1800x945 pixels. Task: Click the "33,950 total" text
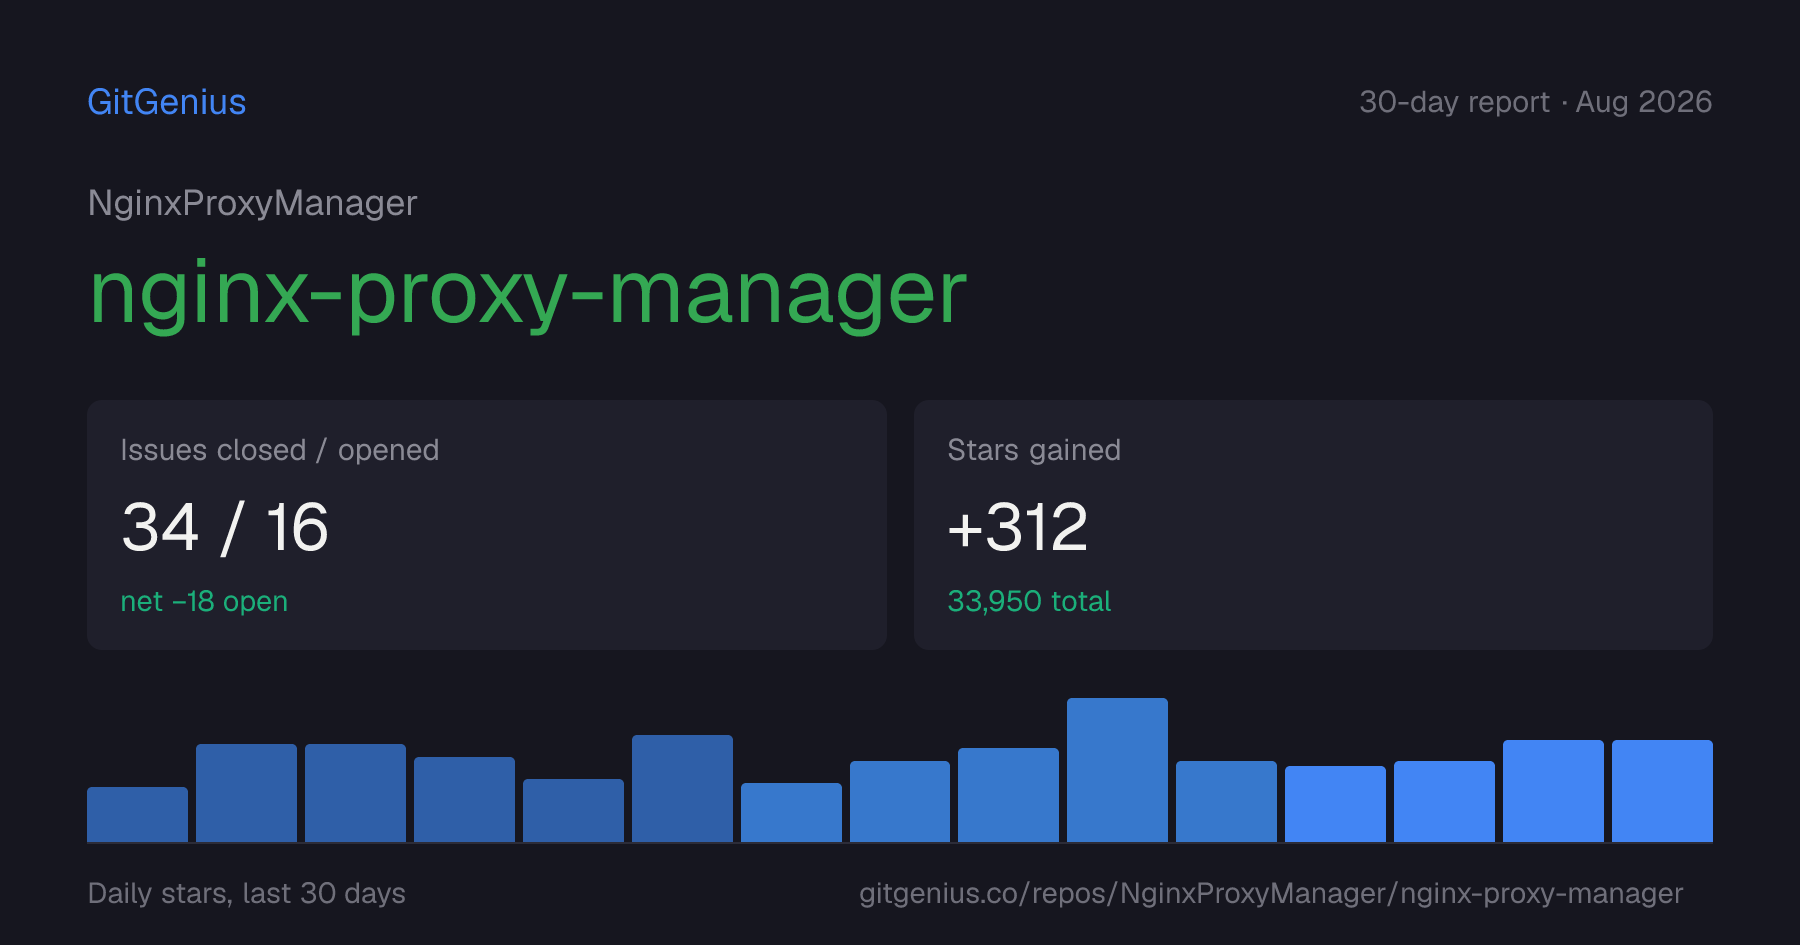coord(1029,601)
